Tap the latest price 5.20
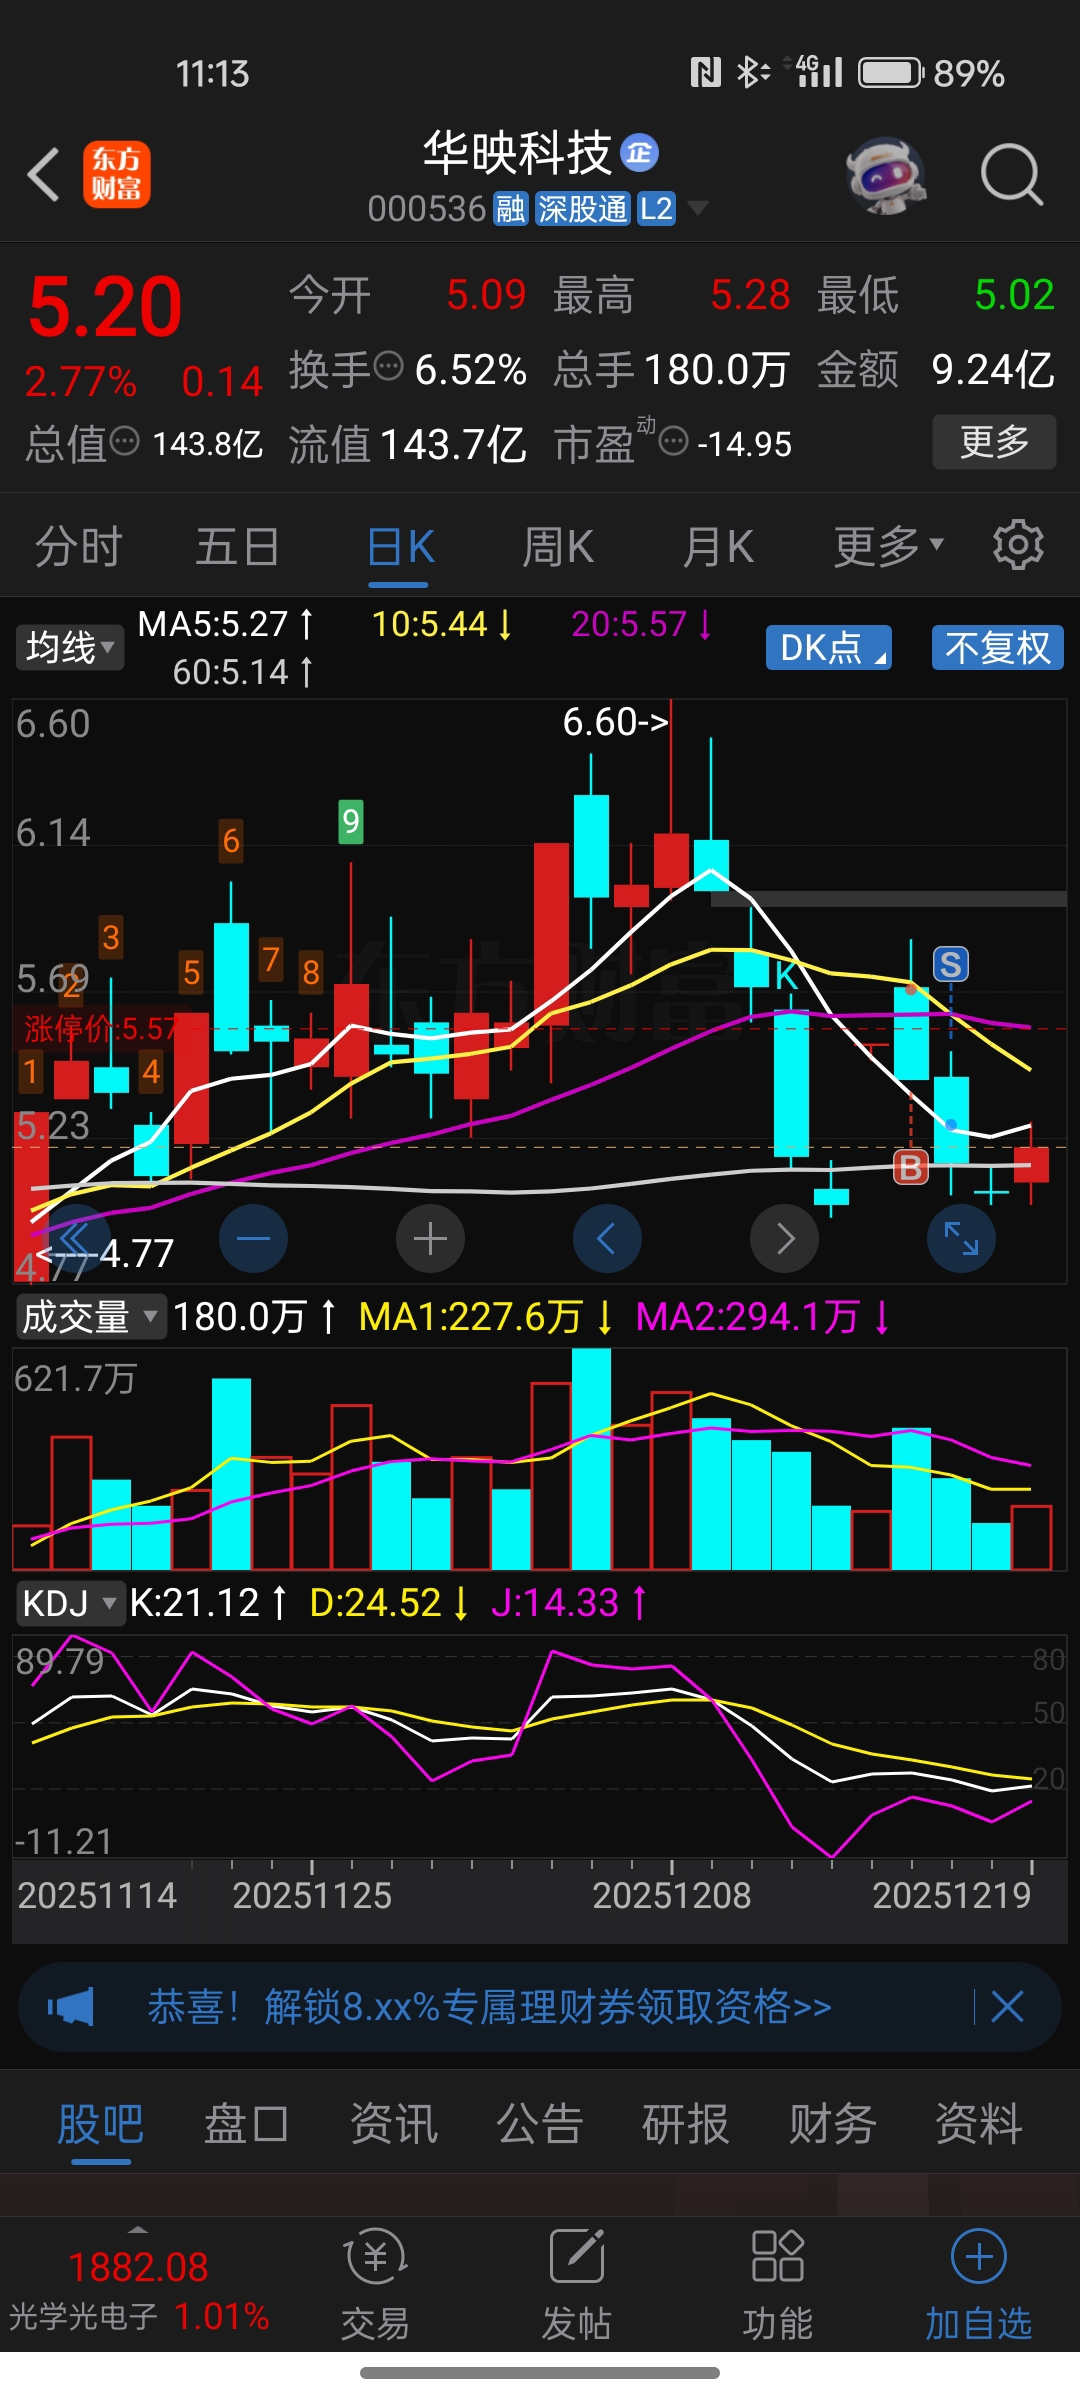Viewport: 1080px width, 2400px height. pos(106,307)
